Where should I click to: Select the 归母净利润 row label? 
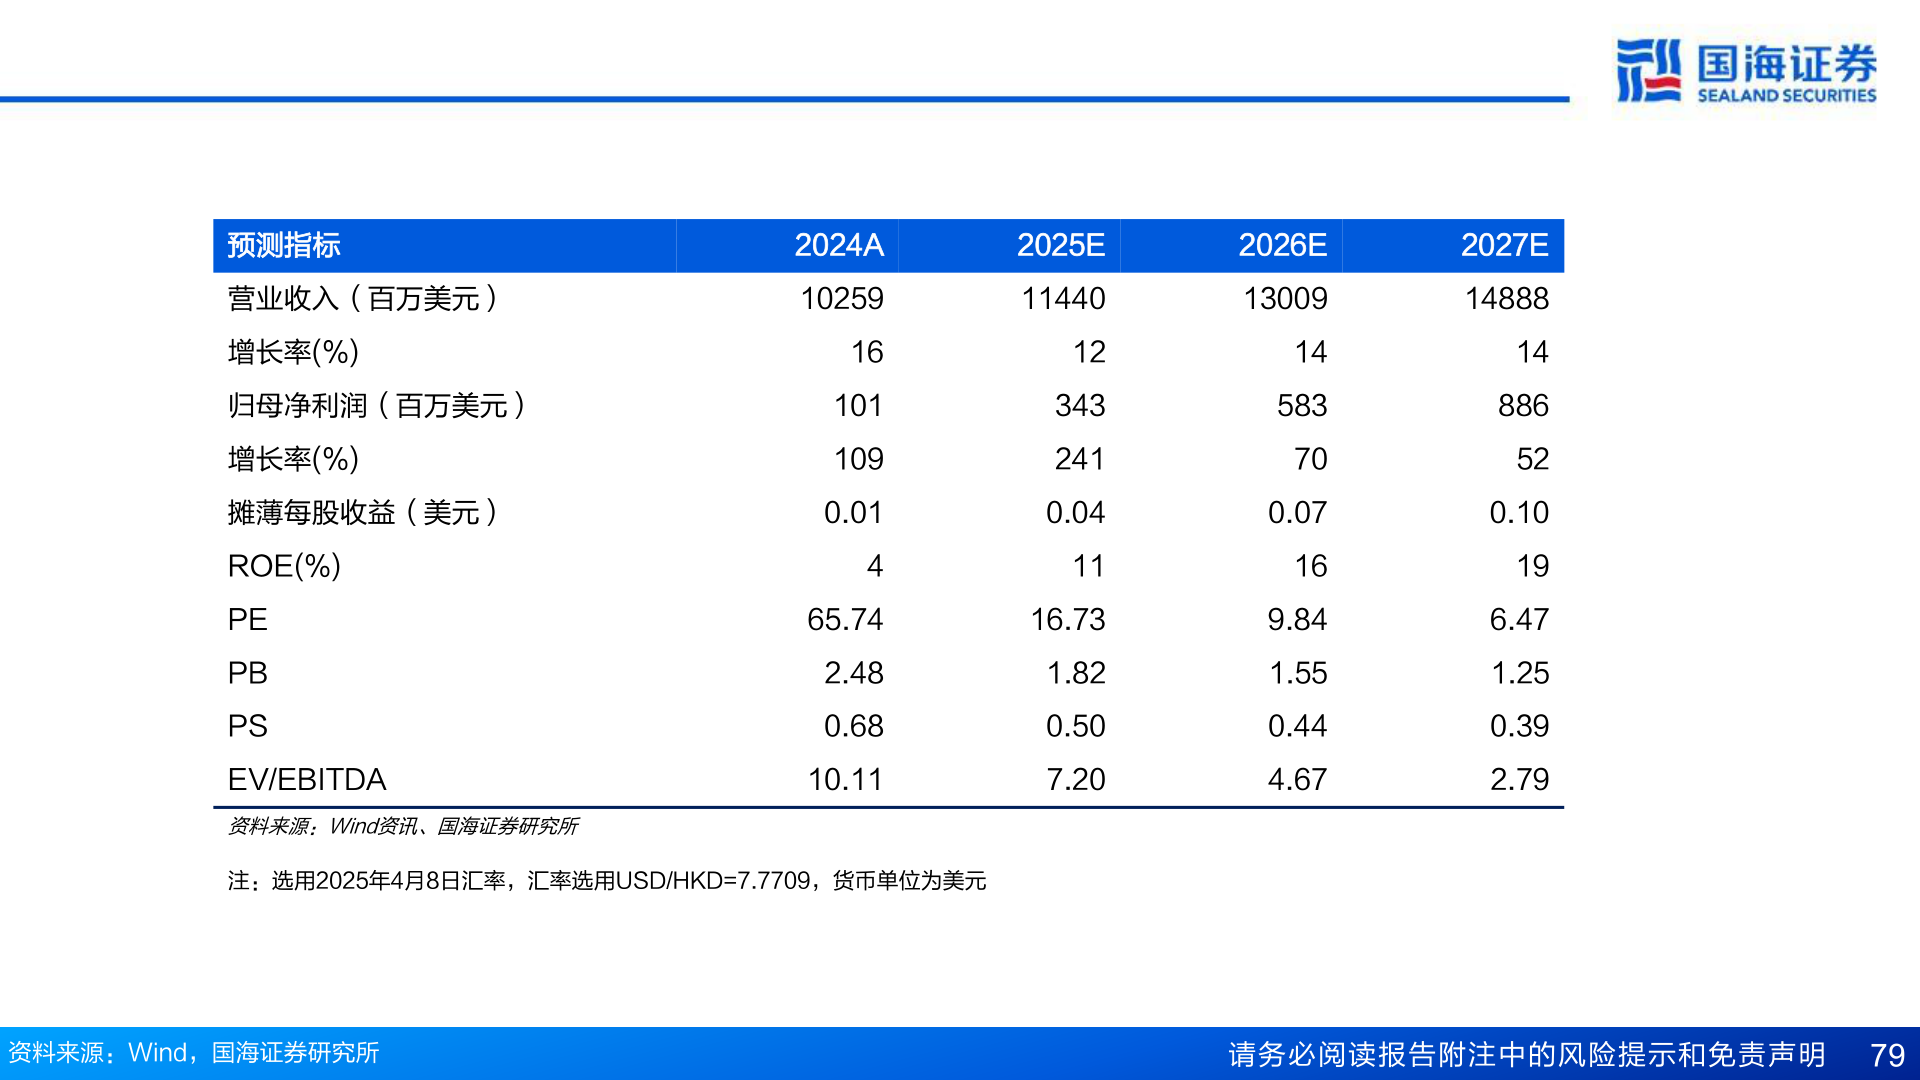tap(376, 405)
